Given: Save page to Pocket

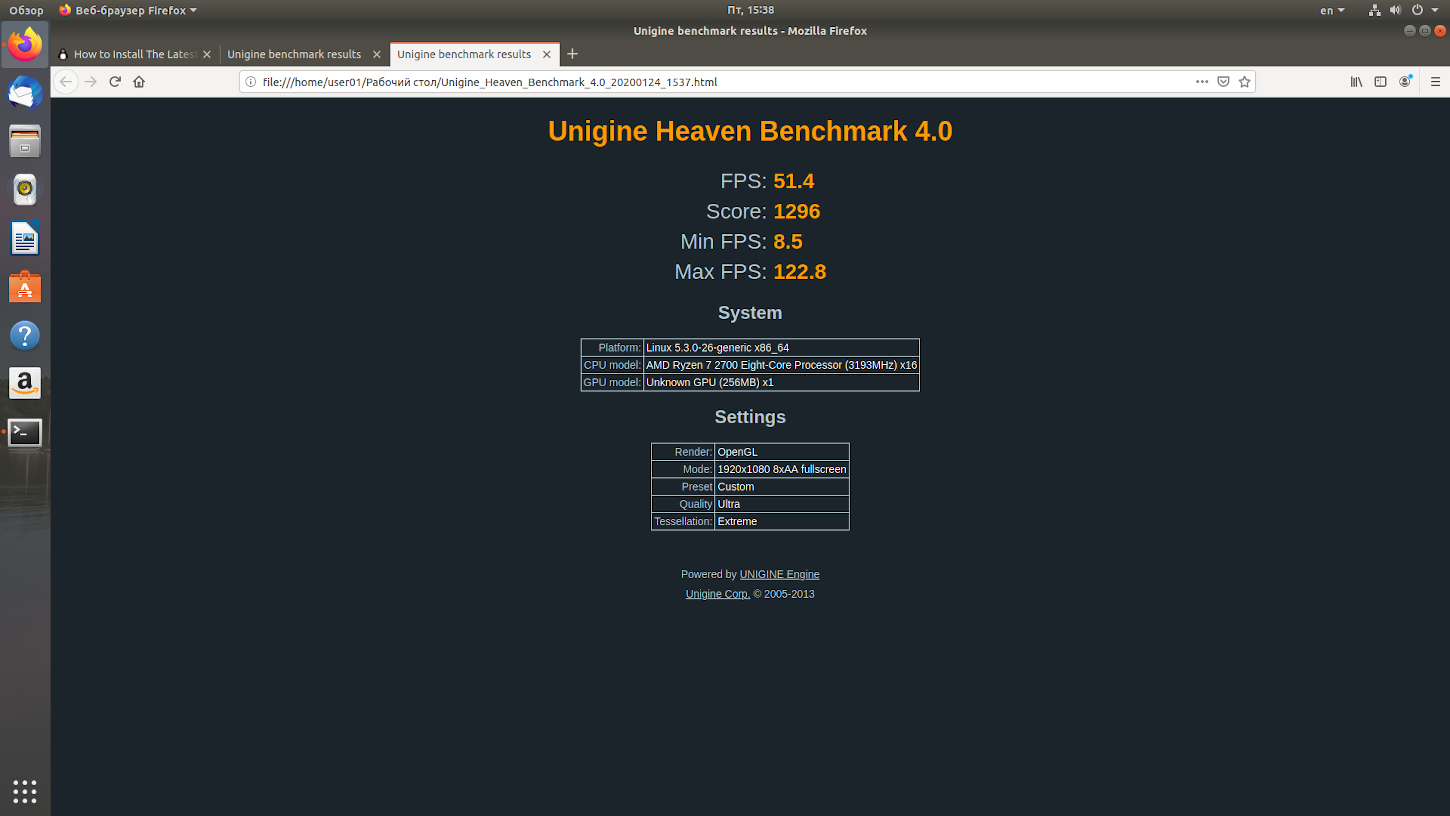Looking at the screenshot, I should click(1223, 82).
